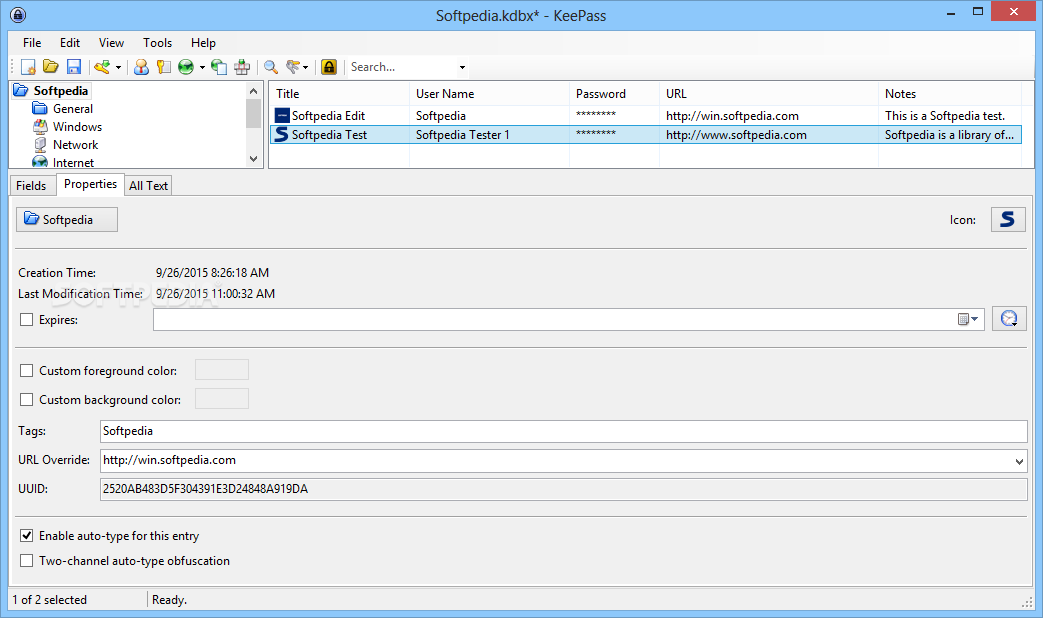Image resolution: width=1043 pixels, height=618 pixels.
Task: Select the Network group in the tree
Action: (75, 144)
